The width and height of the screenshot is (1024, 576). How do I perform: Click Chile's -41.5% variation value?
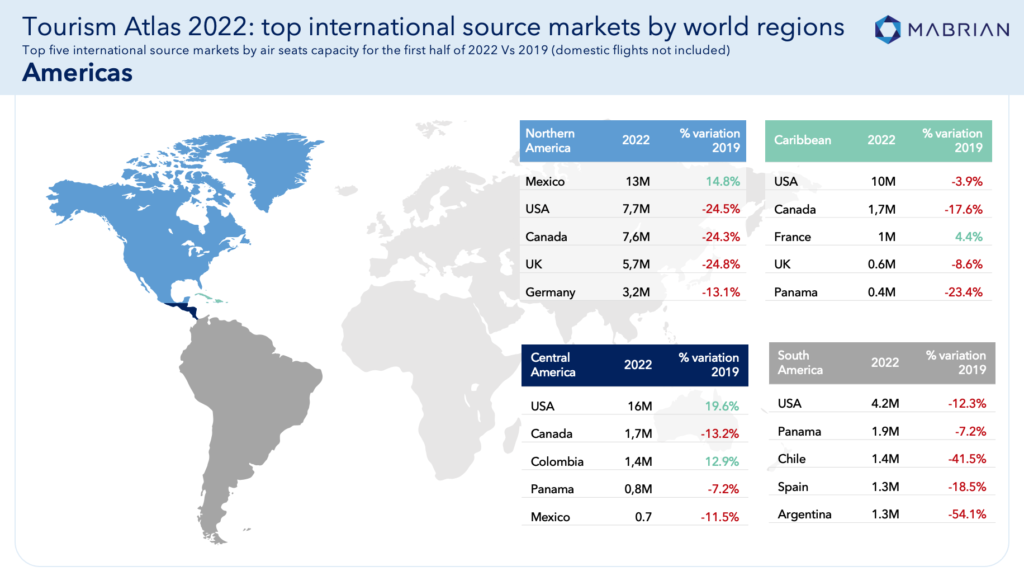click(967, 458)
